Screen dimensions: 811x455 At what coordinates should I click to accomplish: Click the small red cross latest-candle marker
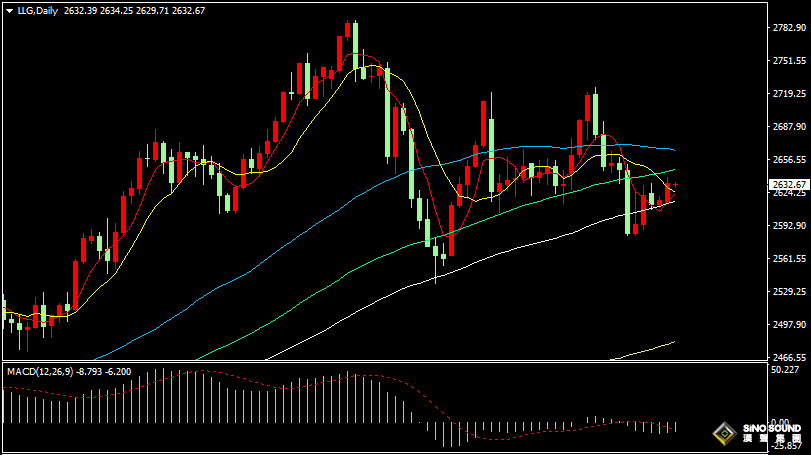click(x=675, y=185)
